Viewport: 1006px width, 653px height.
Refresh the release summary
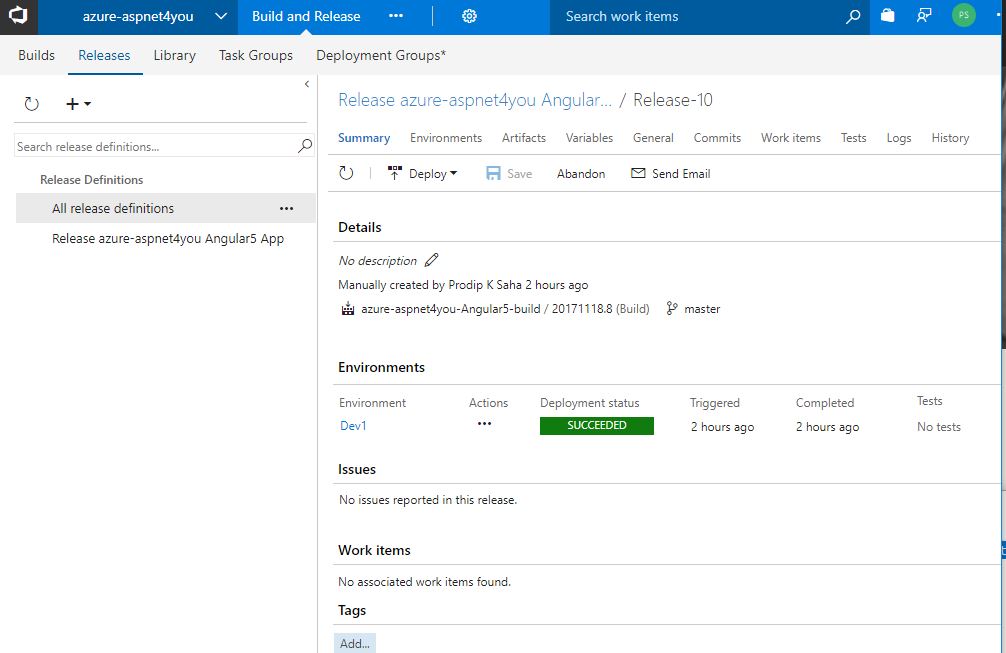346,173
